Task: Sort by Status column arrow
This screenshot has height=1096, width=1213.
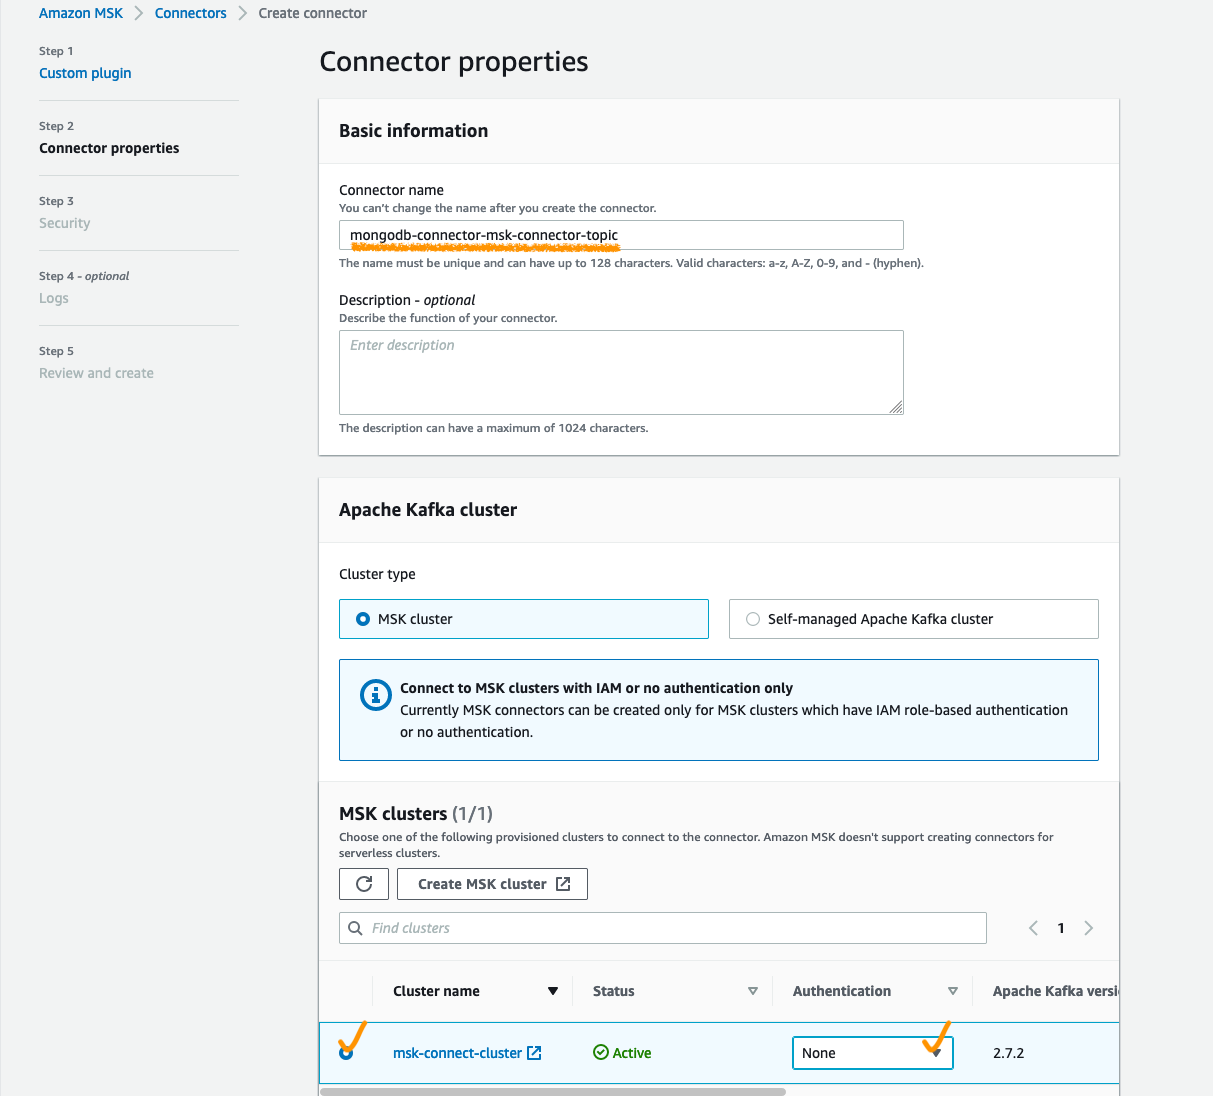Action: (x=753, y=991)
